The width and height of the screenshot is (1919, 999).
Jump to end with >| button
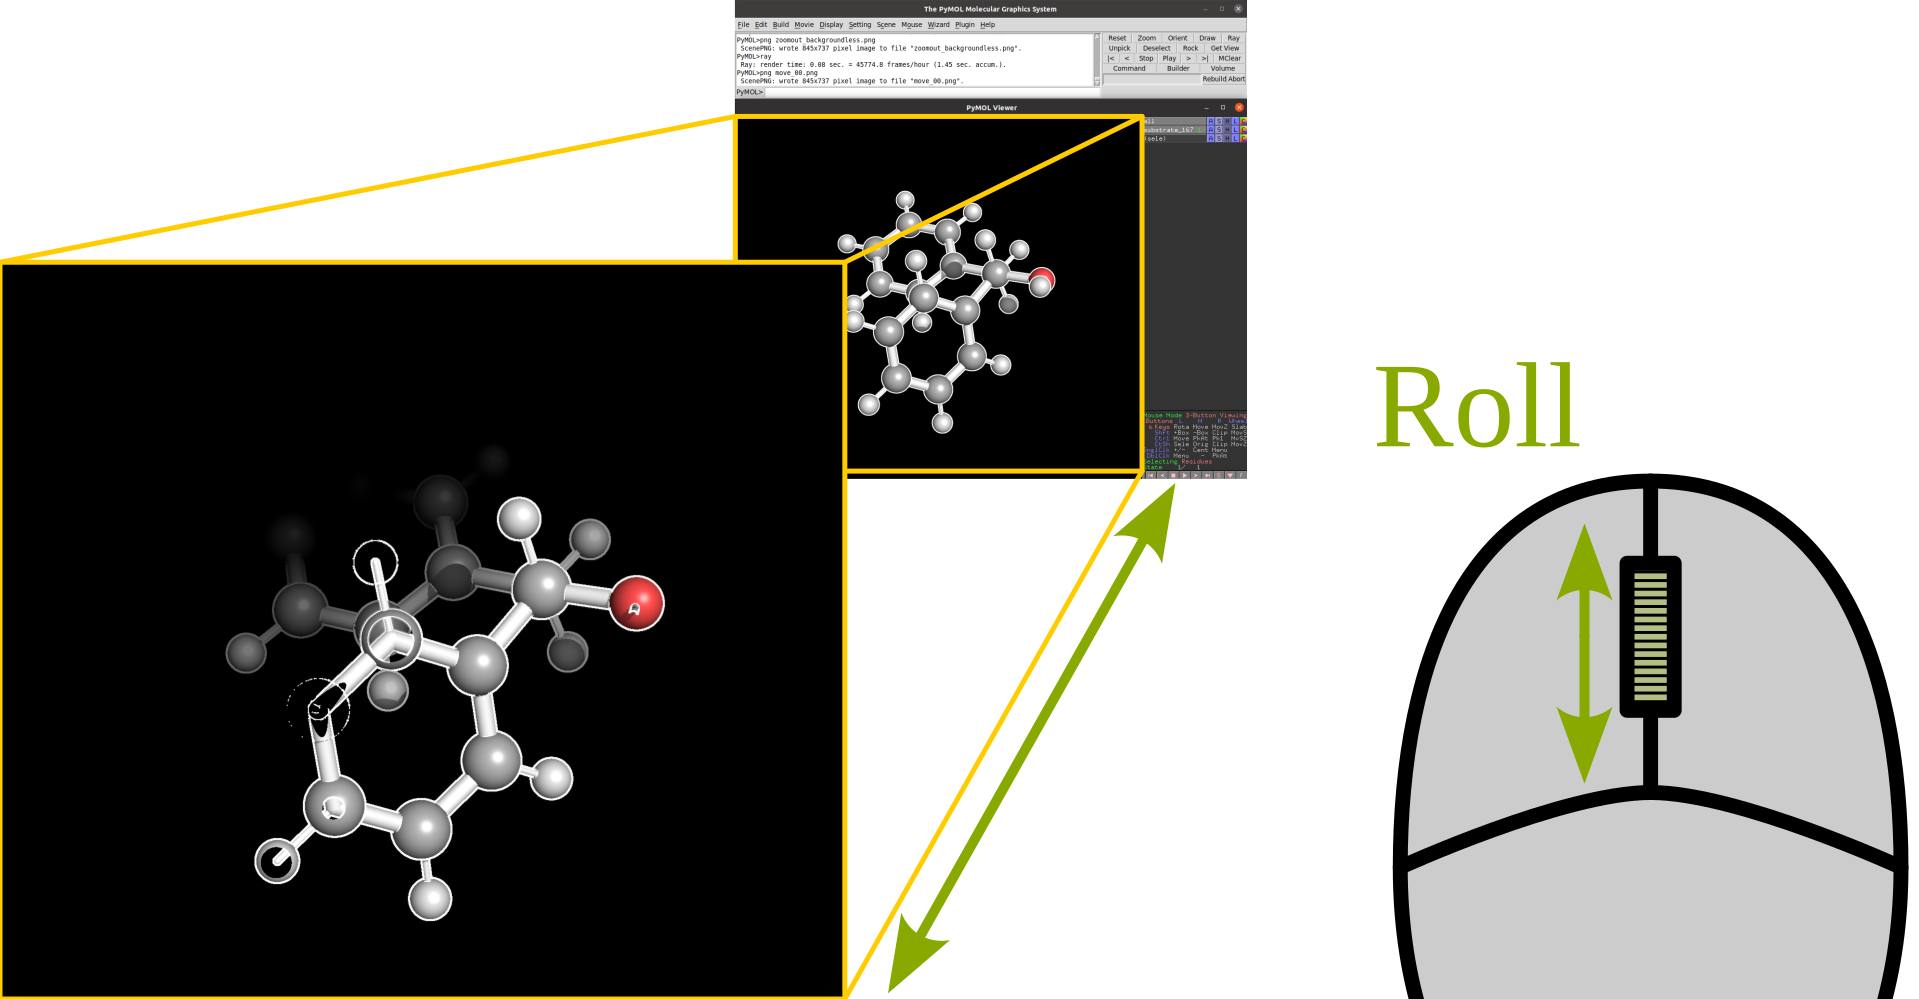tap(1205, 58)
